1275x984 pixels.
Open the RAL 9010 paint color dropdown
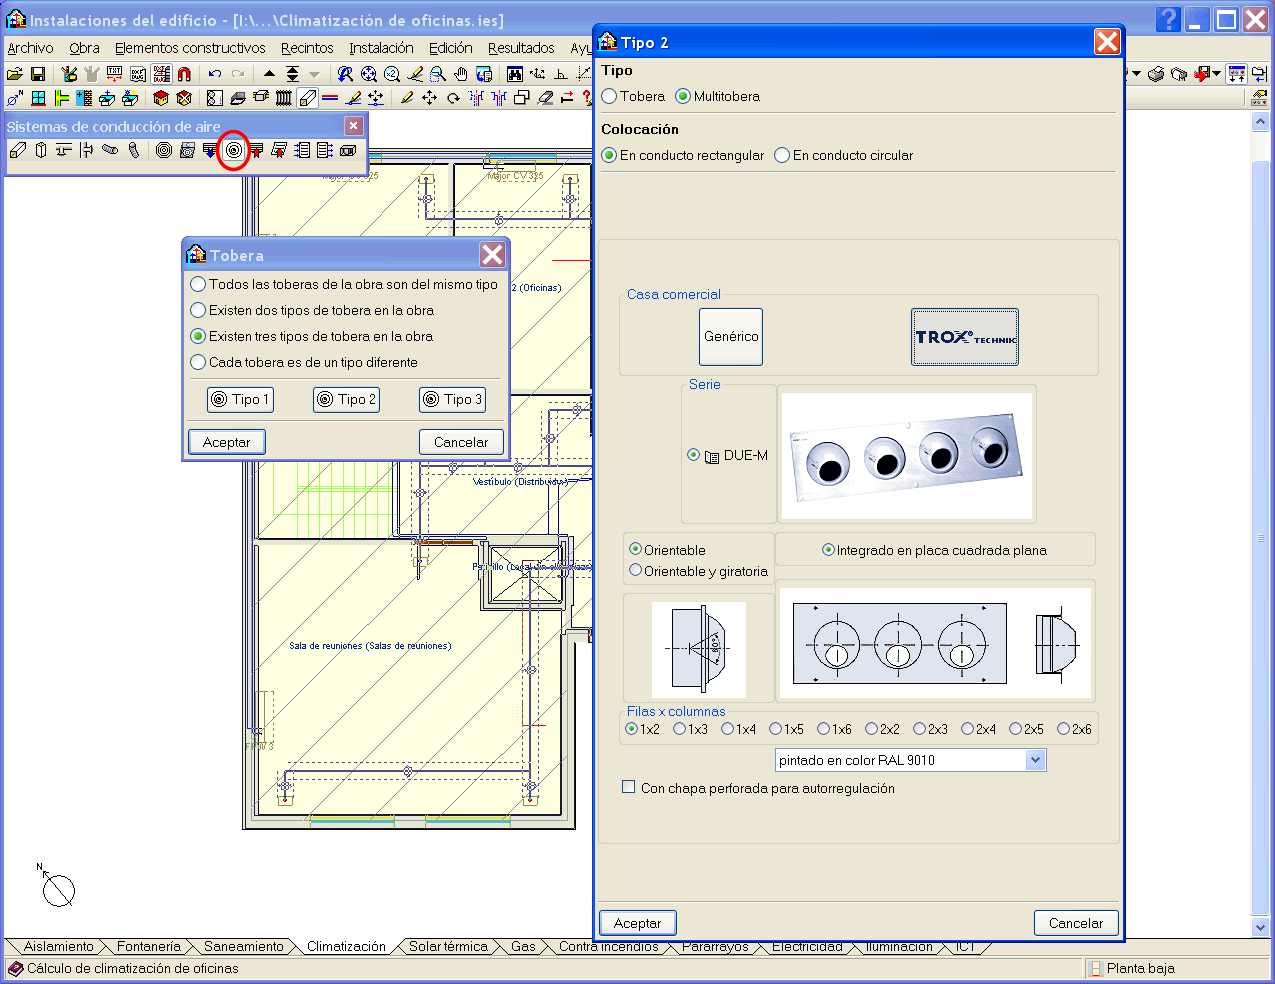[x=1035, y=760]
